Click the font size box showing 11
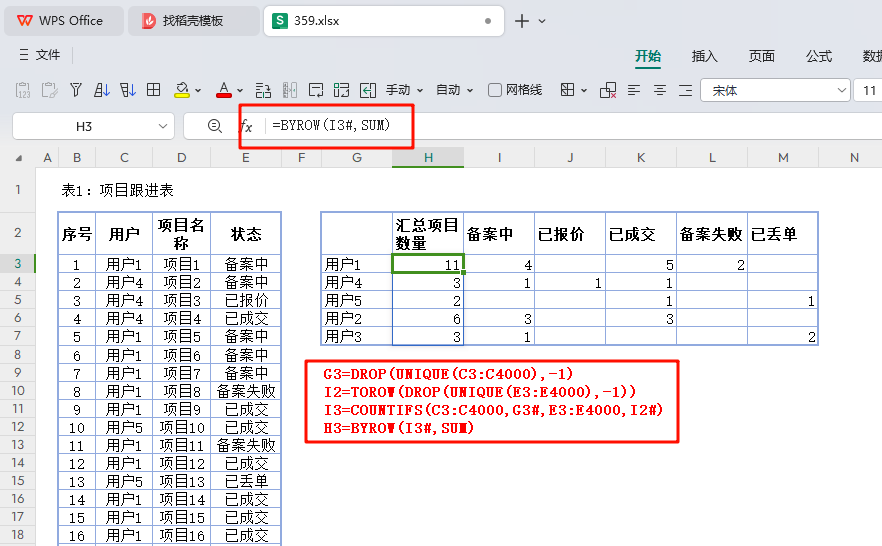 pos(868,90)
